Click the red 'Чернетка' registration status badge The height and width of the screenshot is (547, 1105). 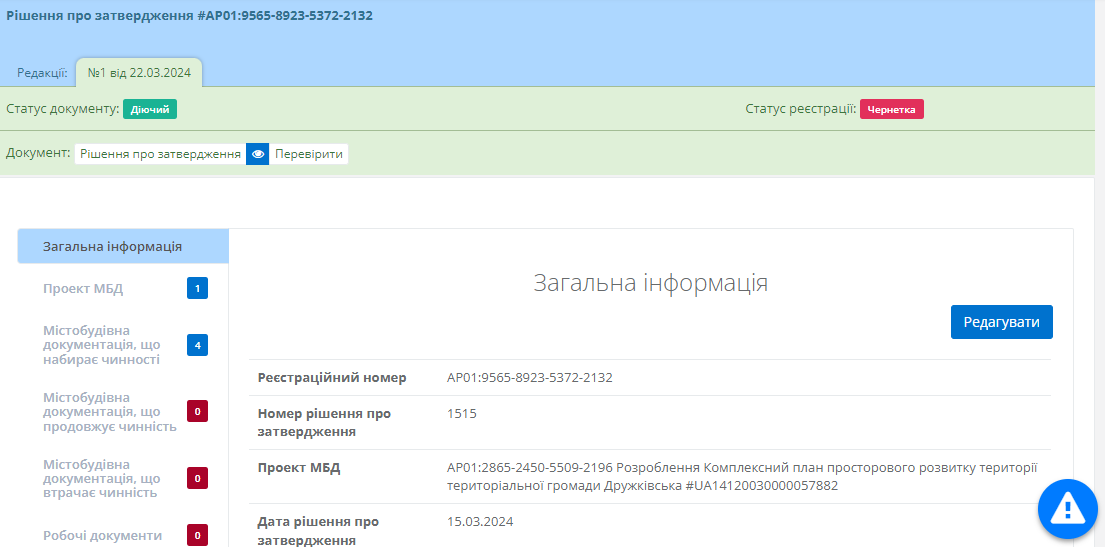(891, 109)
